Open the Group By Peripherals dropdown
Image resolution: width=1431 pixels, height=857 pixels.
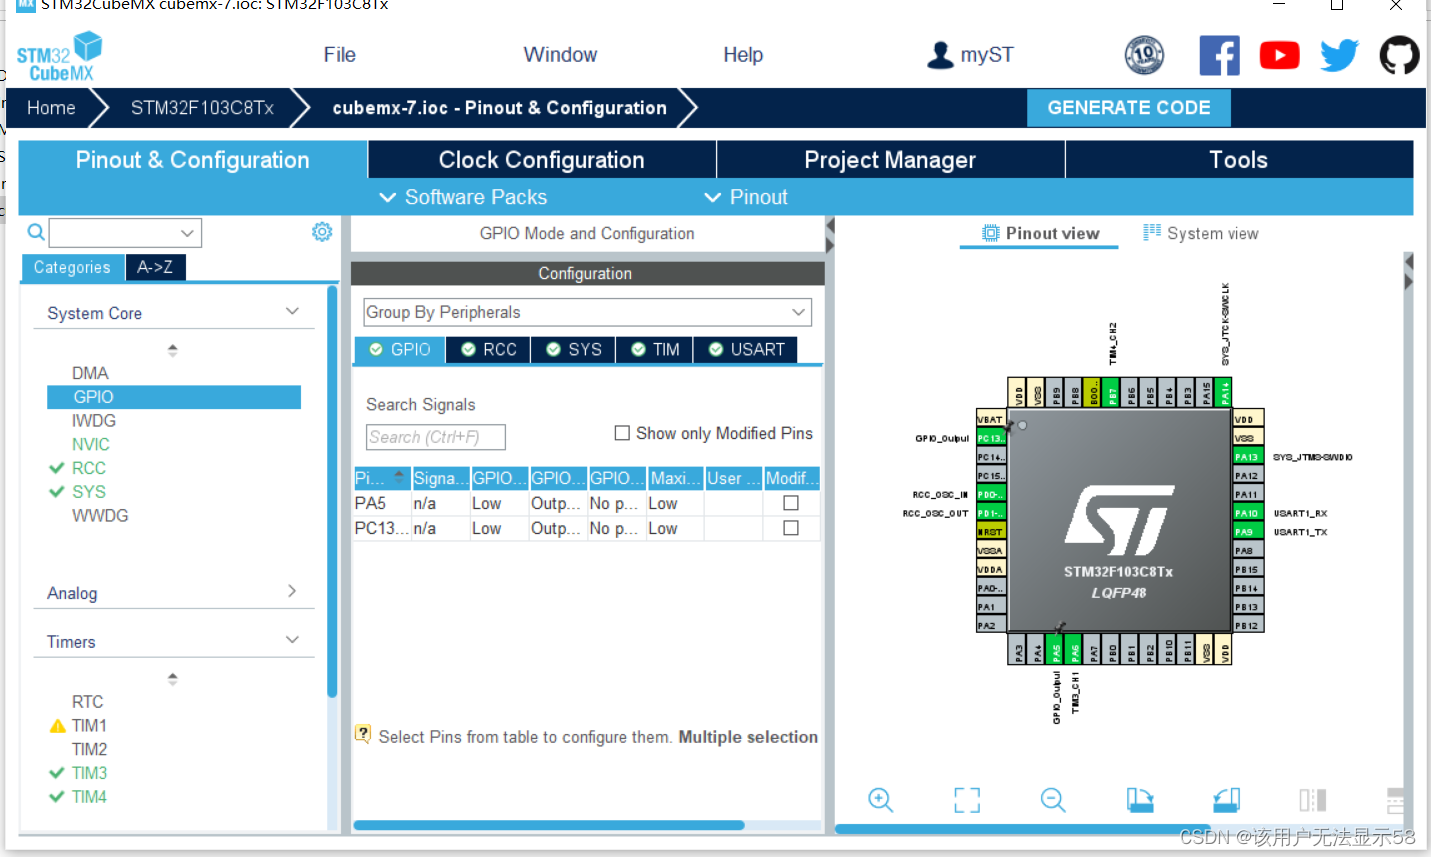(587, 312)
